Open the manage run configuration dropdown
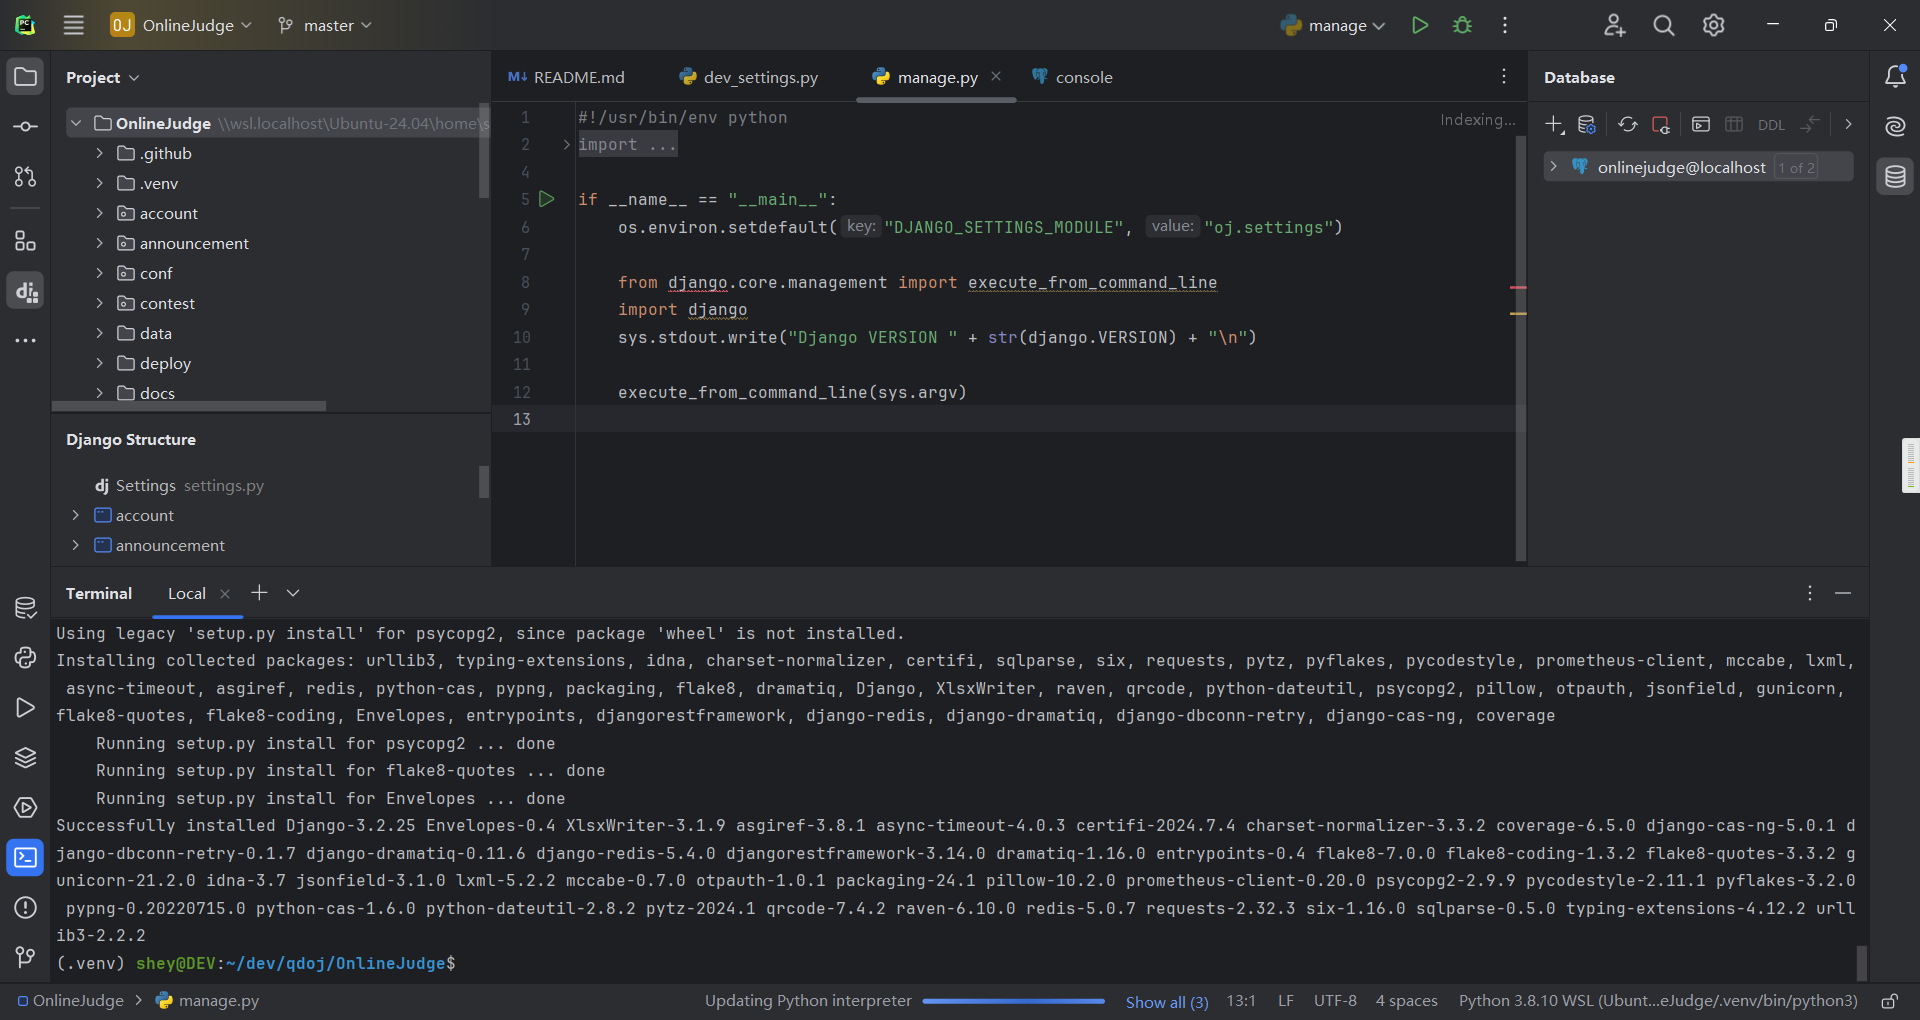Screen dimensions: 1920x1020 coord(1333,25)
